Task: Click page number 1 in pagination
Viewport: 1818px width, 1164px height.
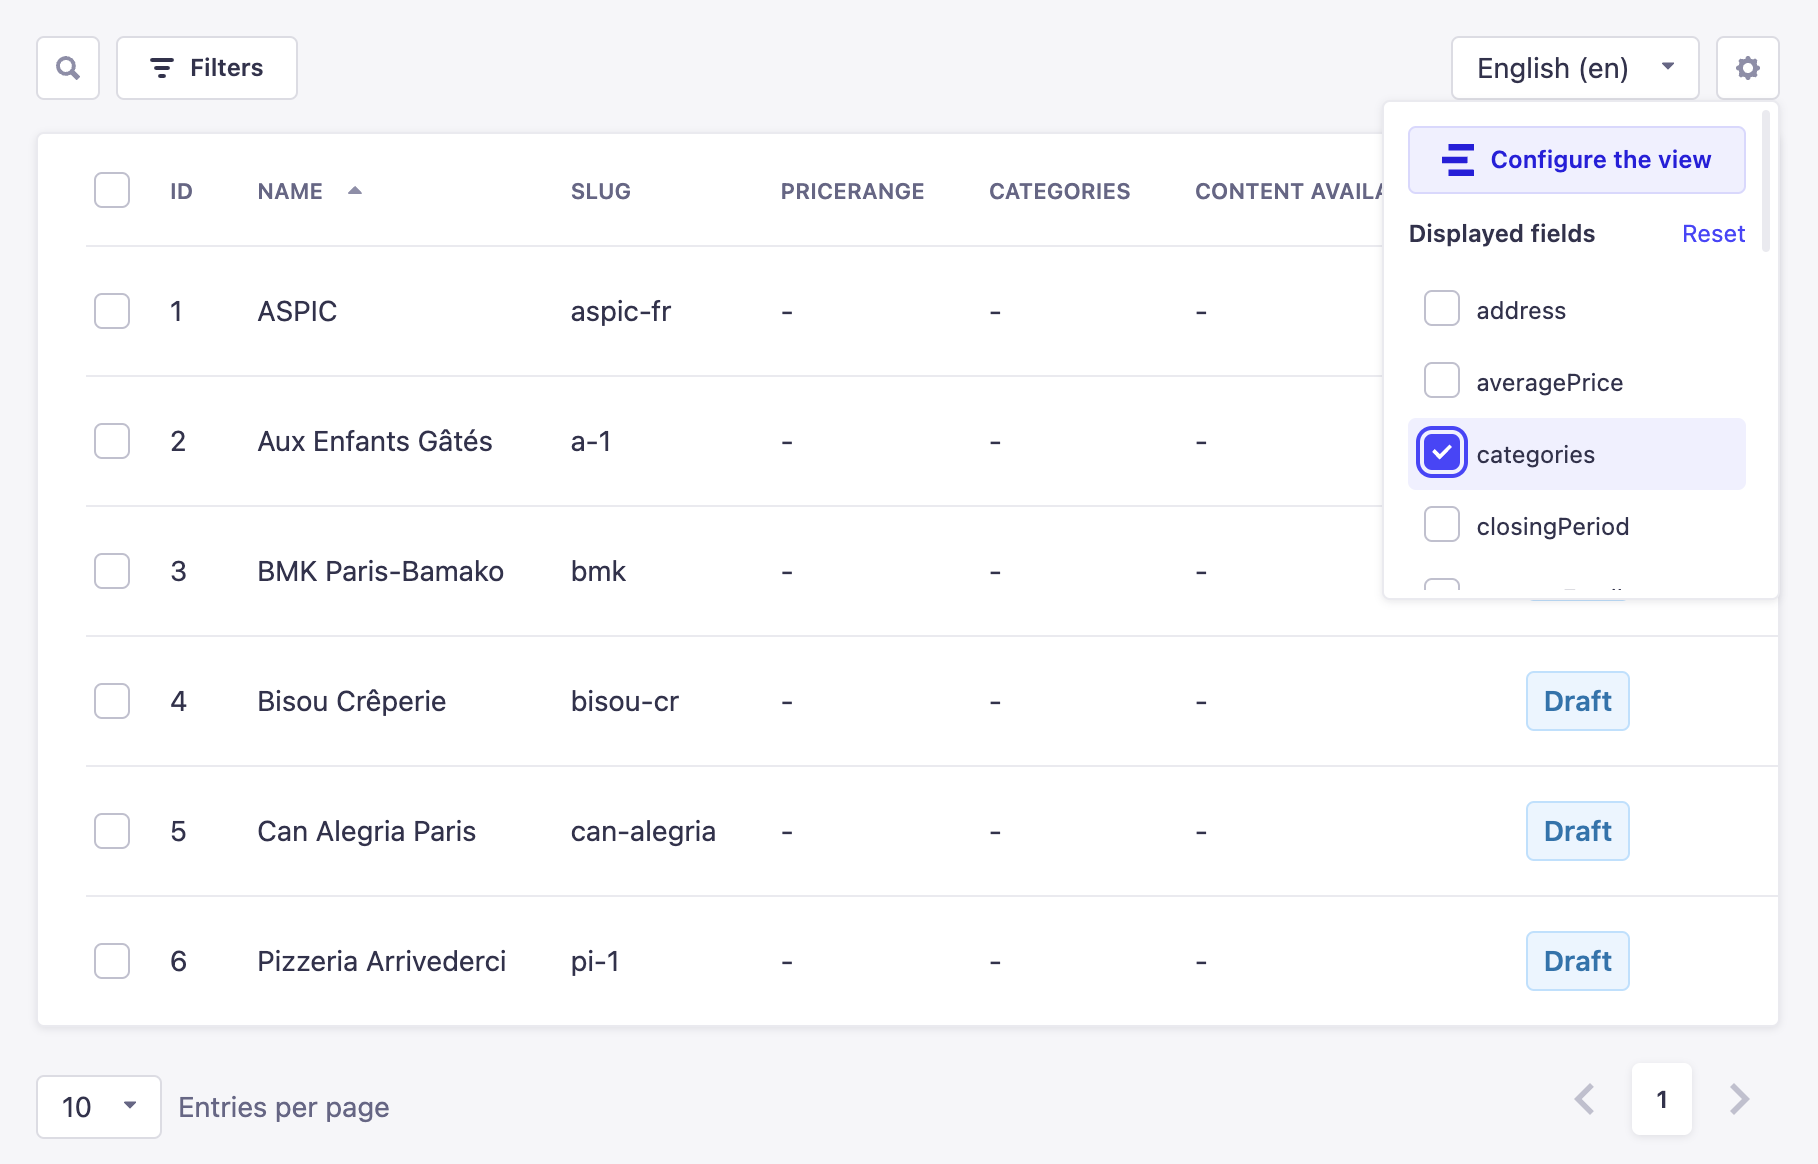Action: pyautogui.click(x=1661, y=1100)
